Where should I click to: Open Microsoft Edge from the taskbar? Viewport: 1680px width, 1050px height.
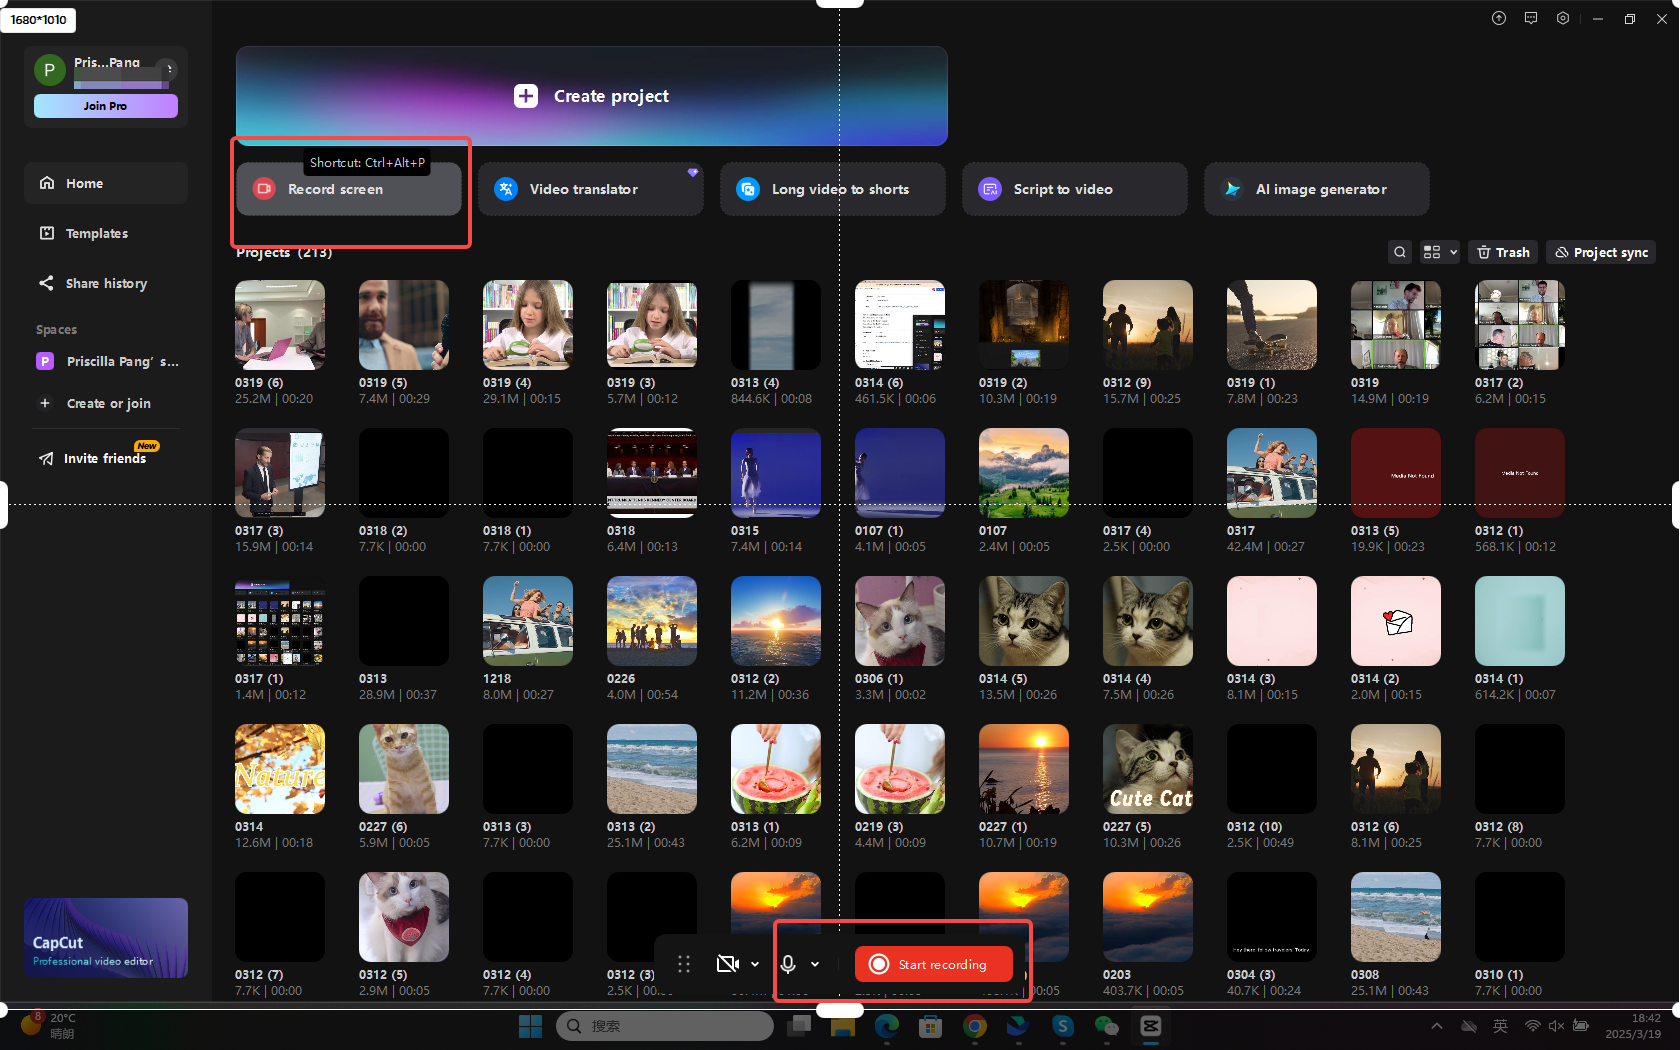[886, 1026]
